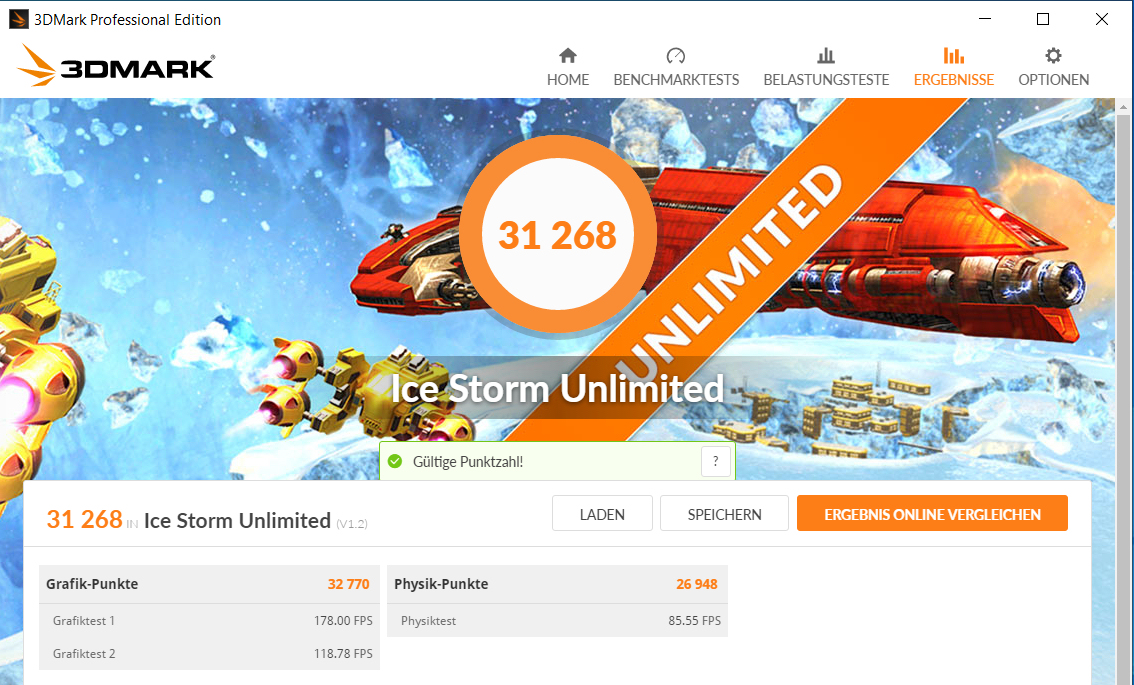The width and height of the screenshot is (1134, 685).
Task: Go to the BENCHMARKTESTS tab label
Action: click(676, 80)
